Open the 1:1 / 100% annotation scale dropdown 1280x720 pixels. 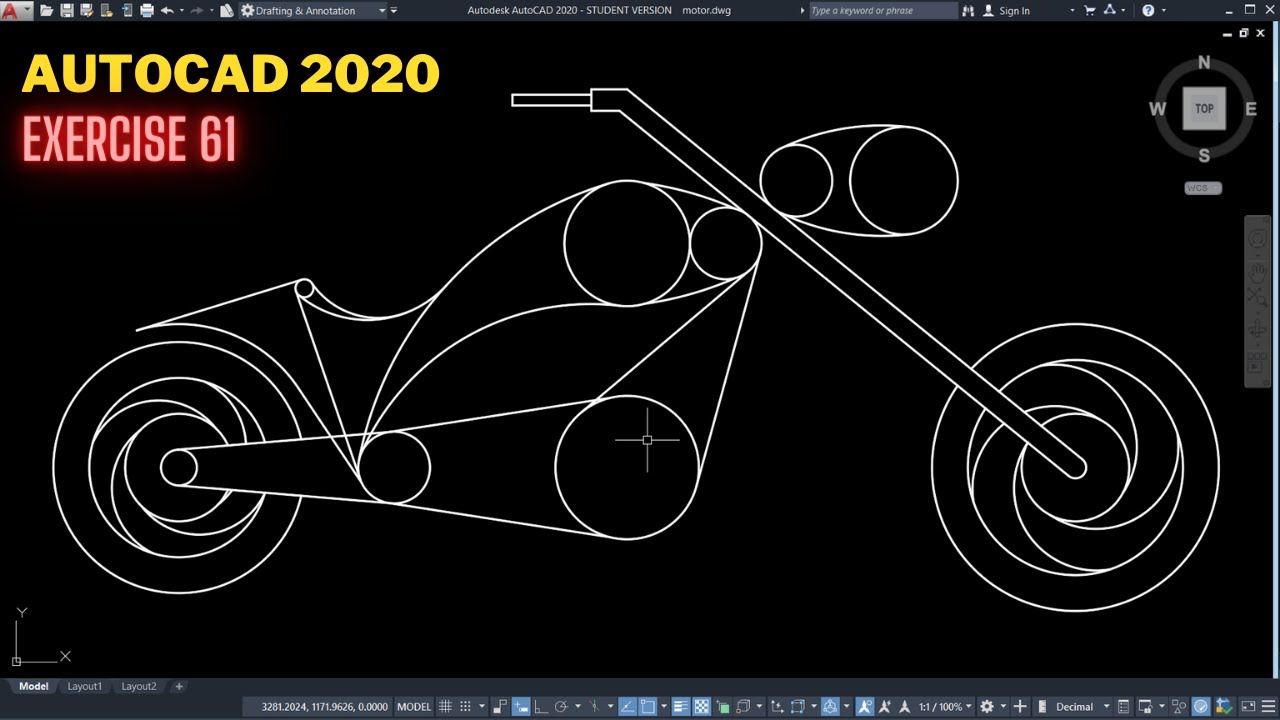pyautogui.click(x=946, y=707)
